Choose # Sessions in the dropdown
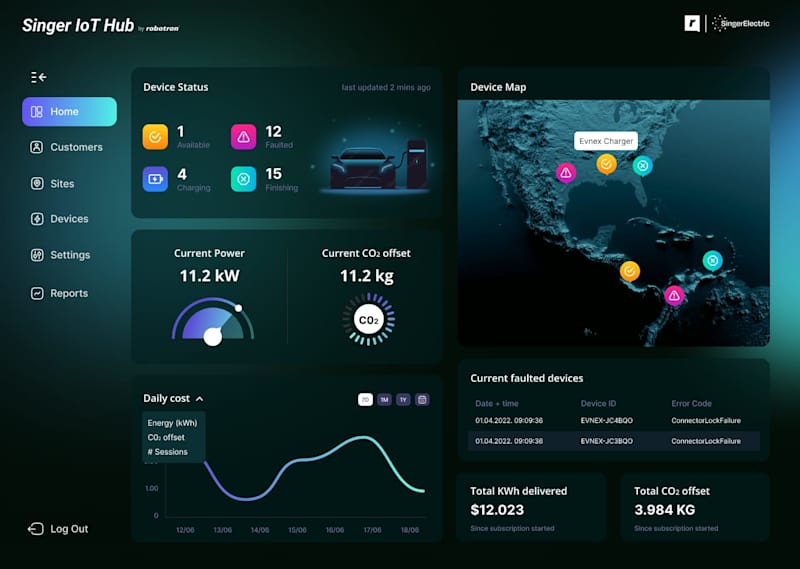This screenshot has height=569, width=800. click(x=167, y=452)
